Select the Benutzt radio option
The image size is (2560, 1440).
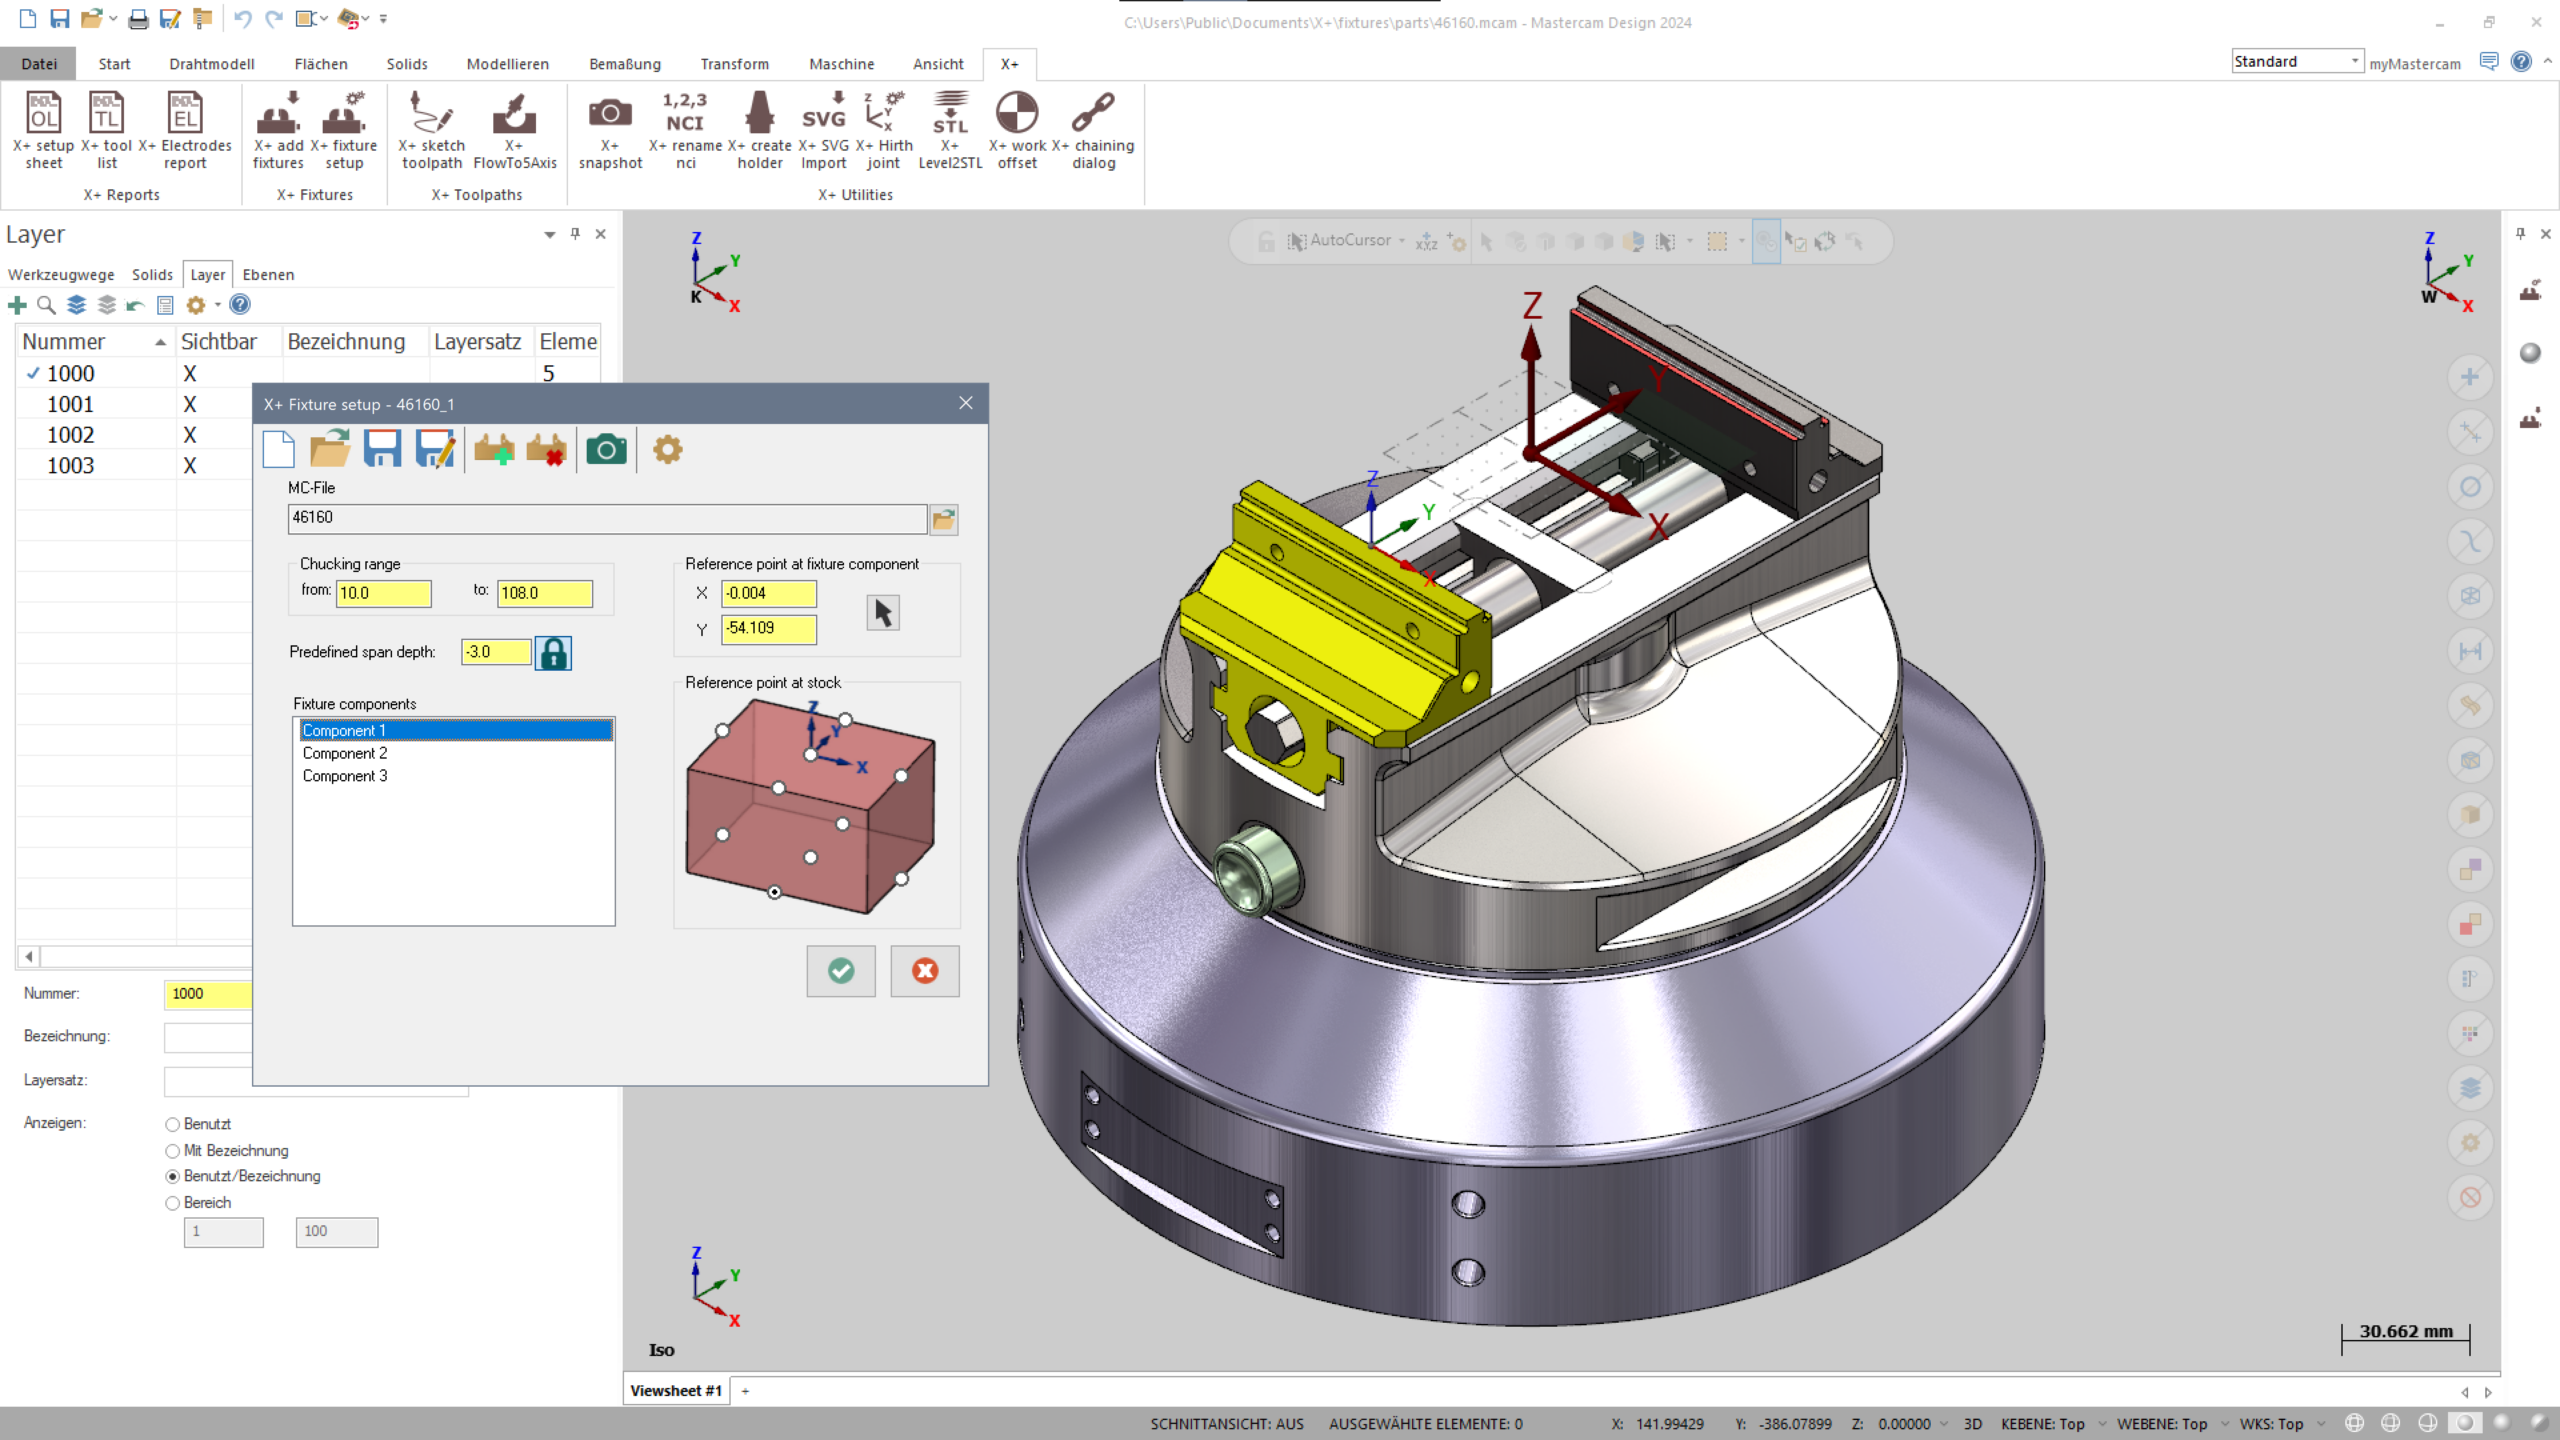click(173, 1125)
